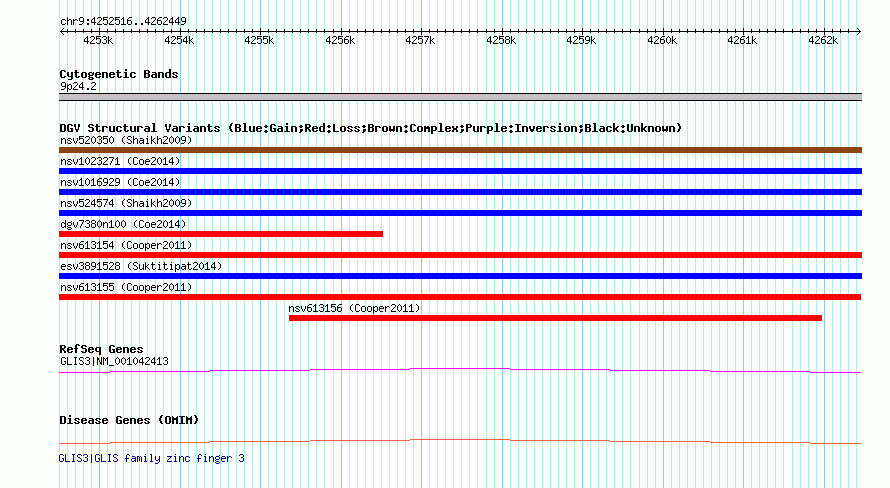This screenshot has width=890, height=488.
Task: Click the 9p24.2 band label
Action: pos(78,86)
